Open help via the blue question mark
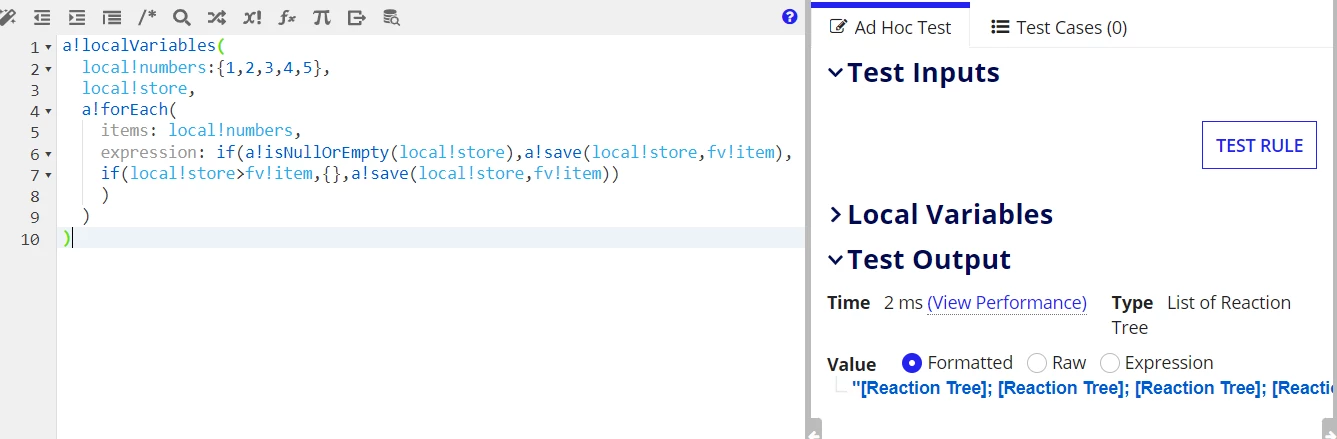This screenshot has width=1337, height=439. click(x=790, y=17)
